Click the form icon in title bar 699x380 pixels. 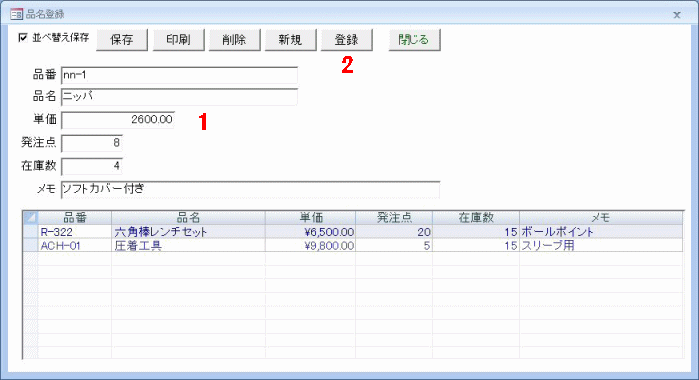[16, 14]
